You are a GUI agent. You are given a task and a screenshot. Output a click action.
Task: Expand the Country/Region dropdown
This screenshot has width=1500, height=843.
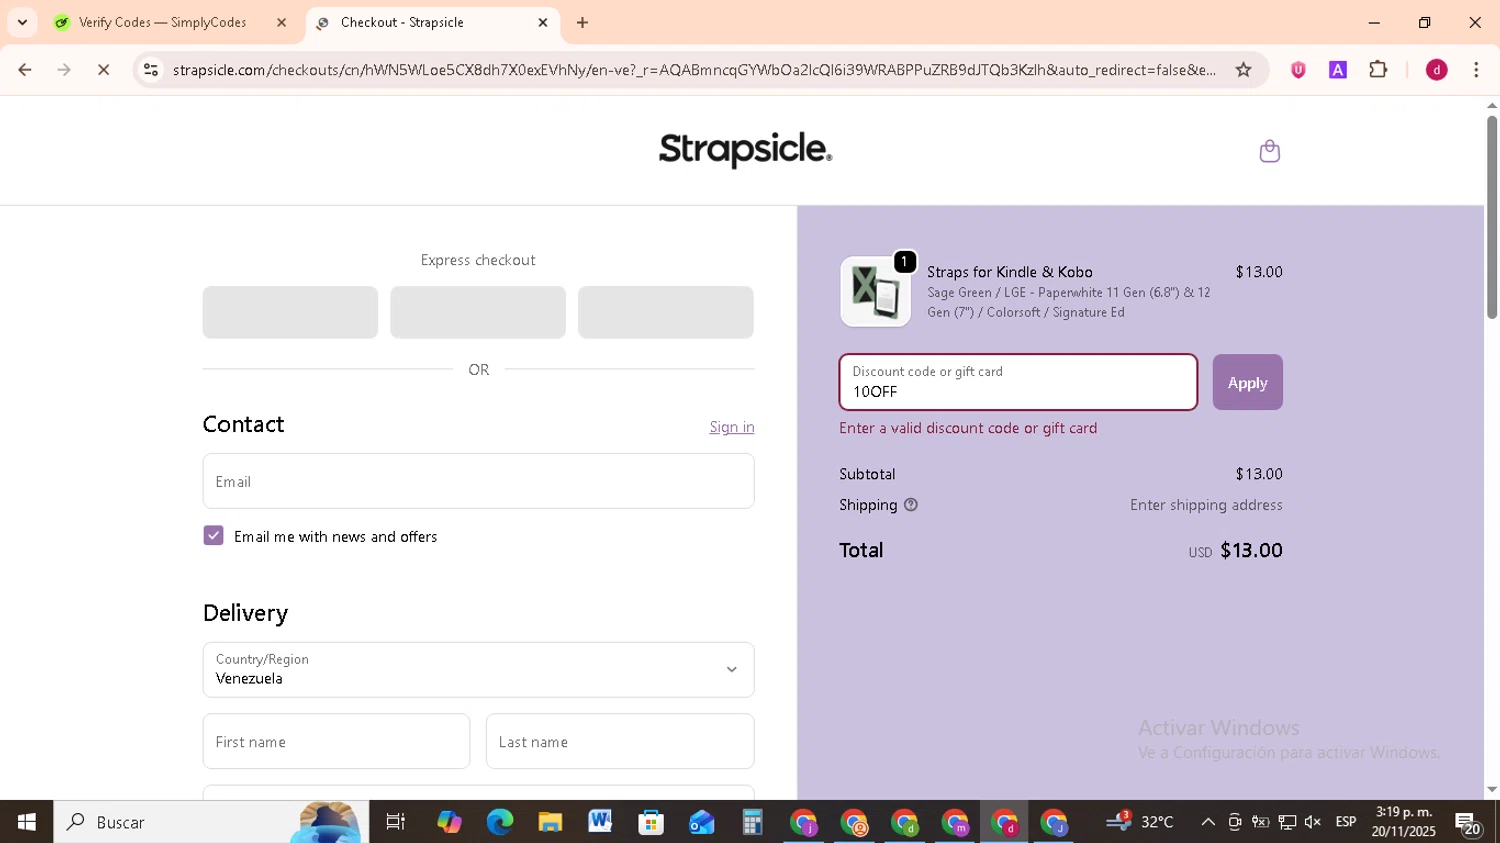coord(478,669)
